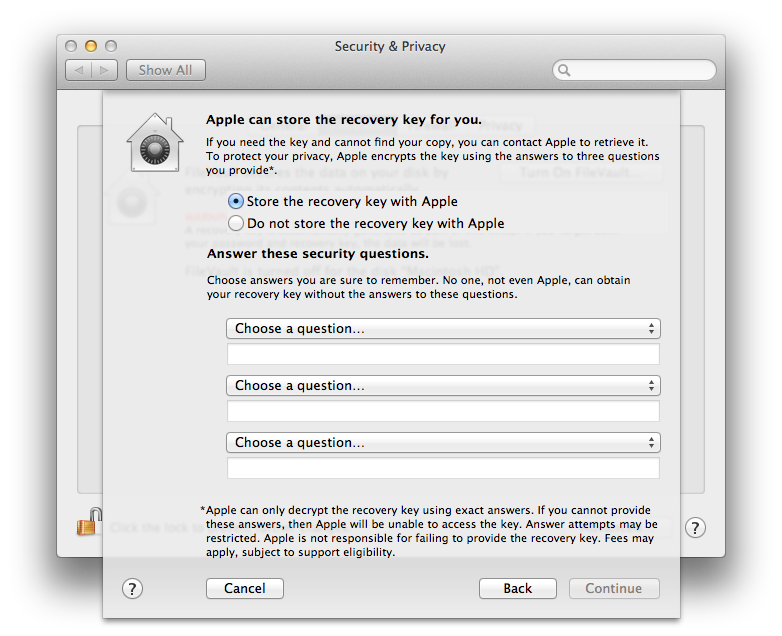
Task: Click the first security answer field
Action: pyautogui.click(x=443, y=354)
